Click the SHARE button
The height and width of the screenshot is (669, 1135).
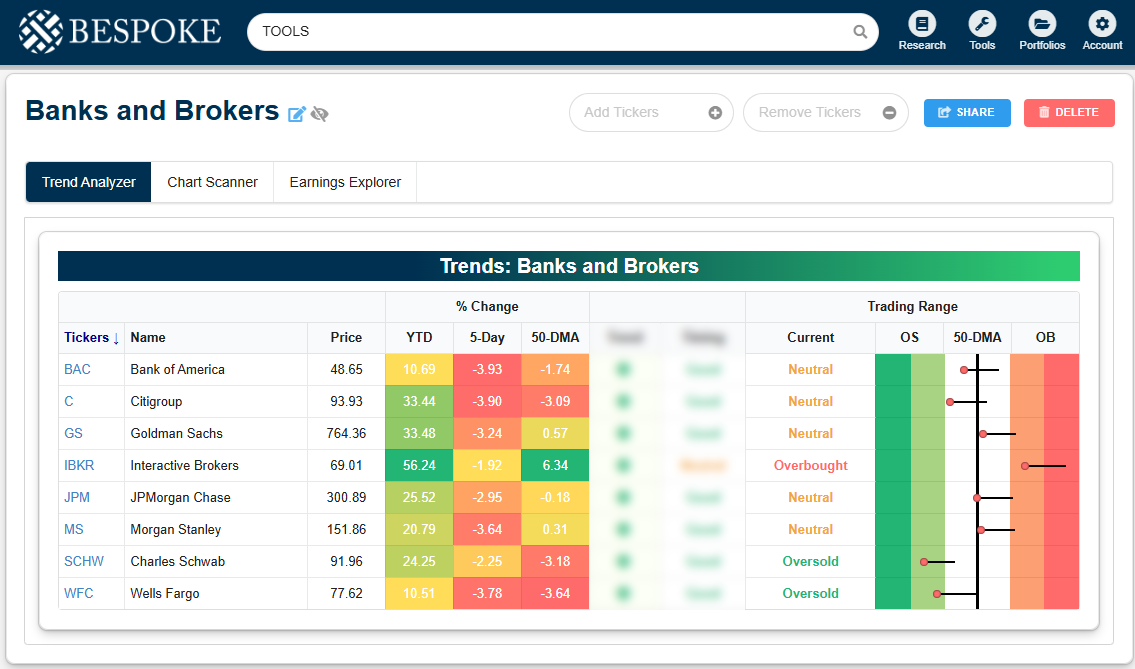(x=967, y=113)
